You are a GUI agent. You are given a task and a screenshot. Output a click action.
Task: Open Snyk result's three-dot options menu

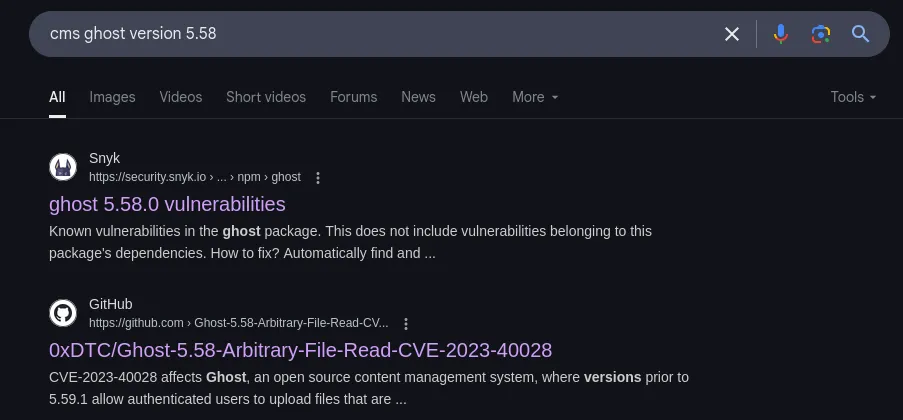point(318,178)
